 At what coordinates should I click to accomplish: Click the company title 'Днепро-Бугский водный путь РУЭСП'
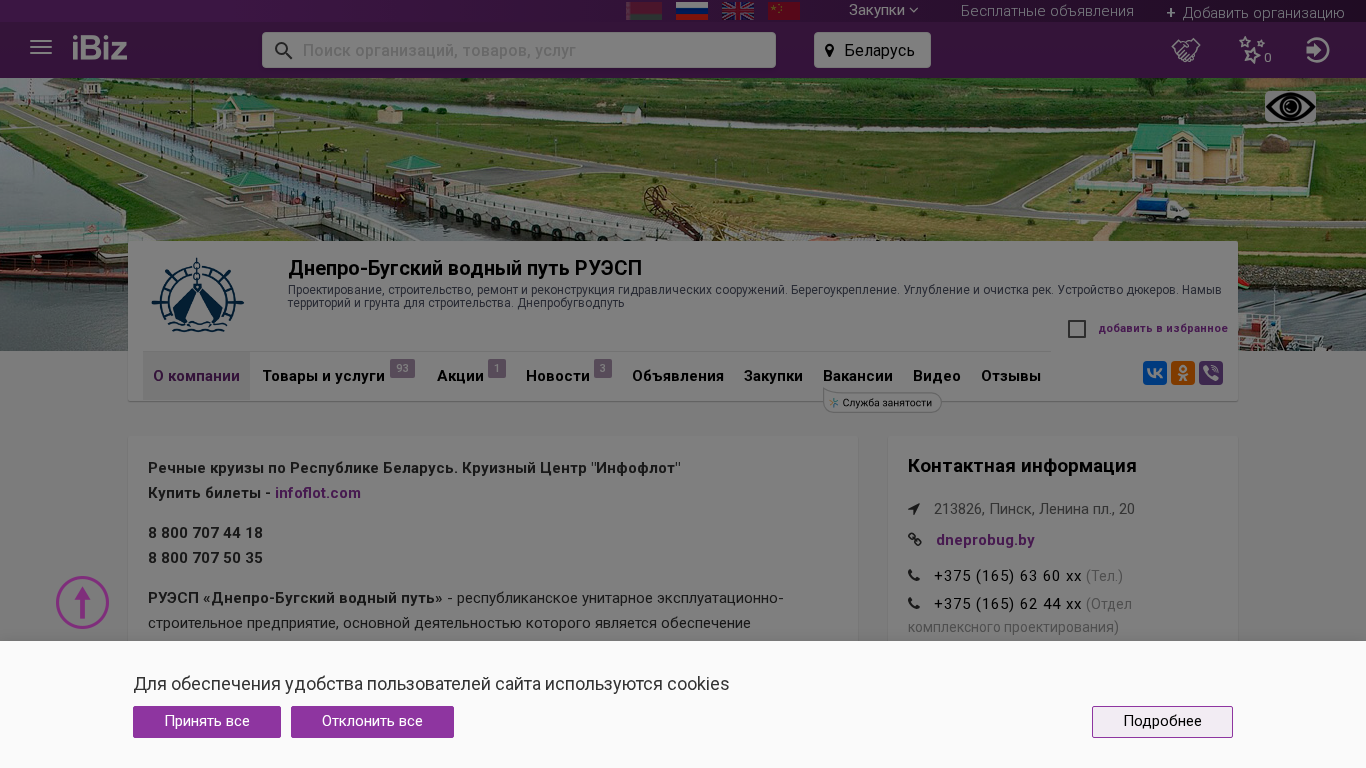tap(465, 268)
